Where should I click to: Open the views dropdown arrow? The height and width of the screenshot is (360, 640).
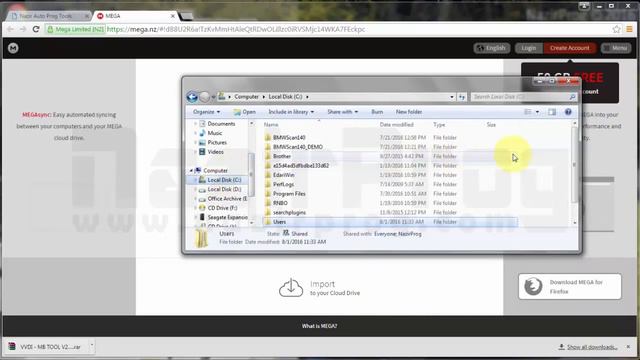pos(537,112)
